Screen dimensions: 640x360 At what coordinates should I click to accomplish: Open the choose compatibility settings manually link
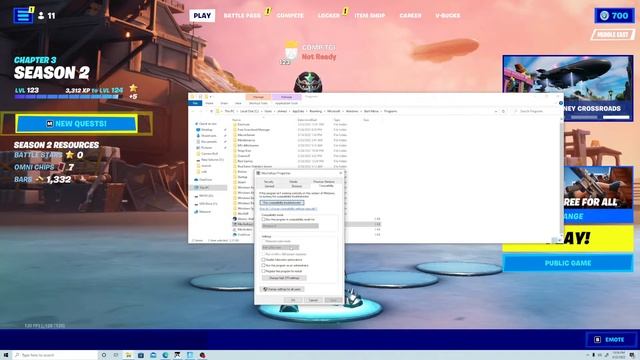288,209
